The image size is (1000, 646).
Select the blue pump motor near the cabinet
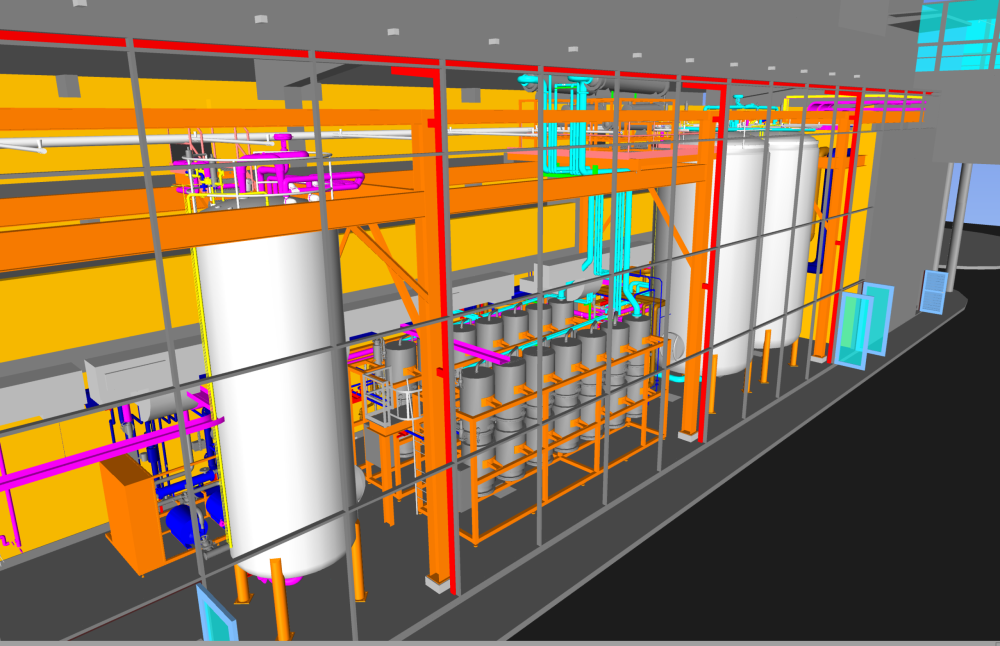tap(190, 520)
